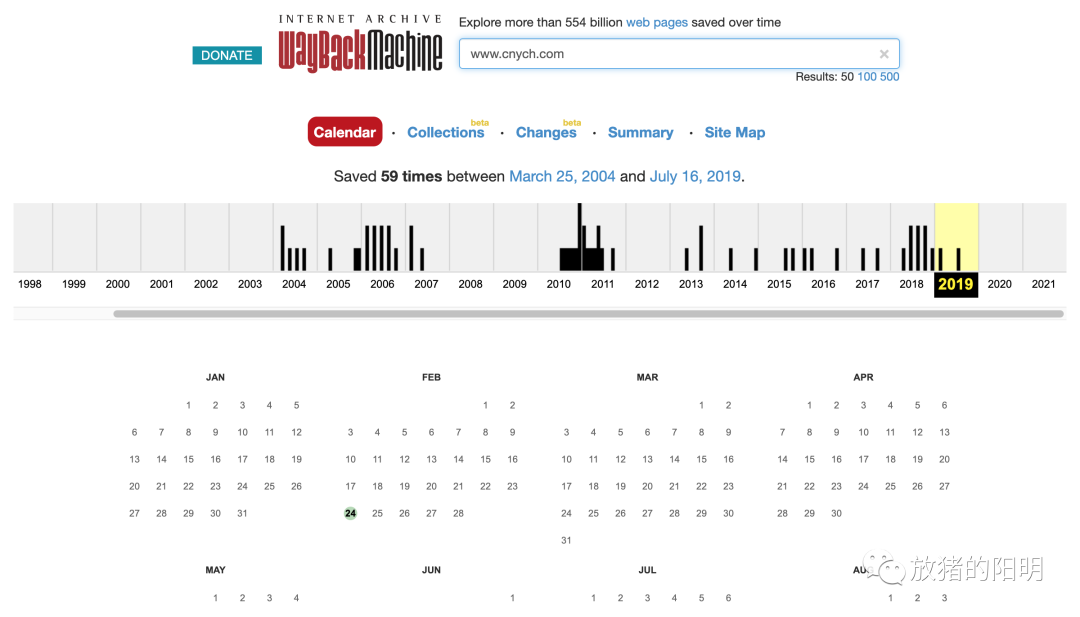The width and height of the screenshot is (1080, 617).
Task: Click April 30 in the calendar
Action: [x=836, y=513]
